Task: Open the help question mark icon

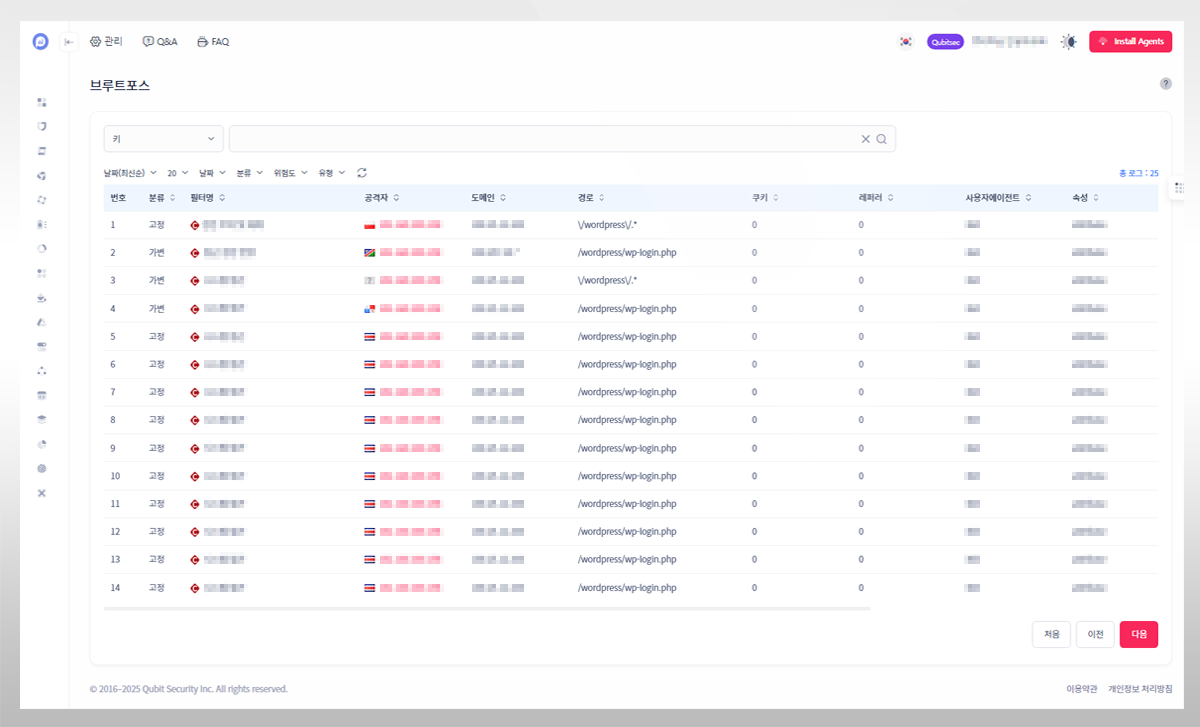Action: (1165, 84)
